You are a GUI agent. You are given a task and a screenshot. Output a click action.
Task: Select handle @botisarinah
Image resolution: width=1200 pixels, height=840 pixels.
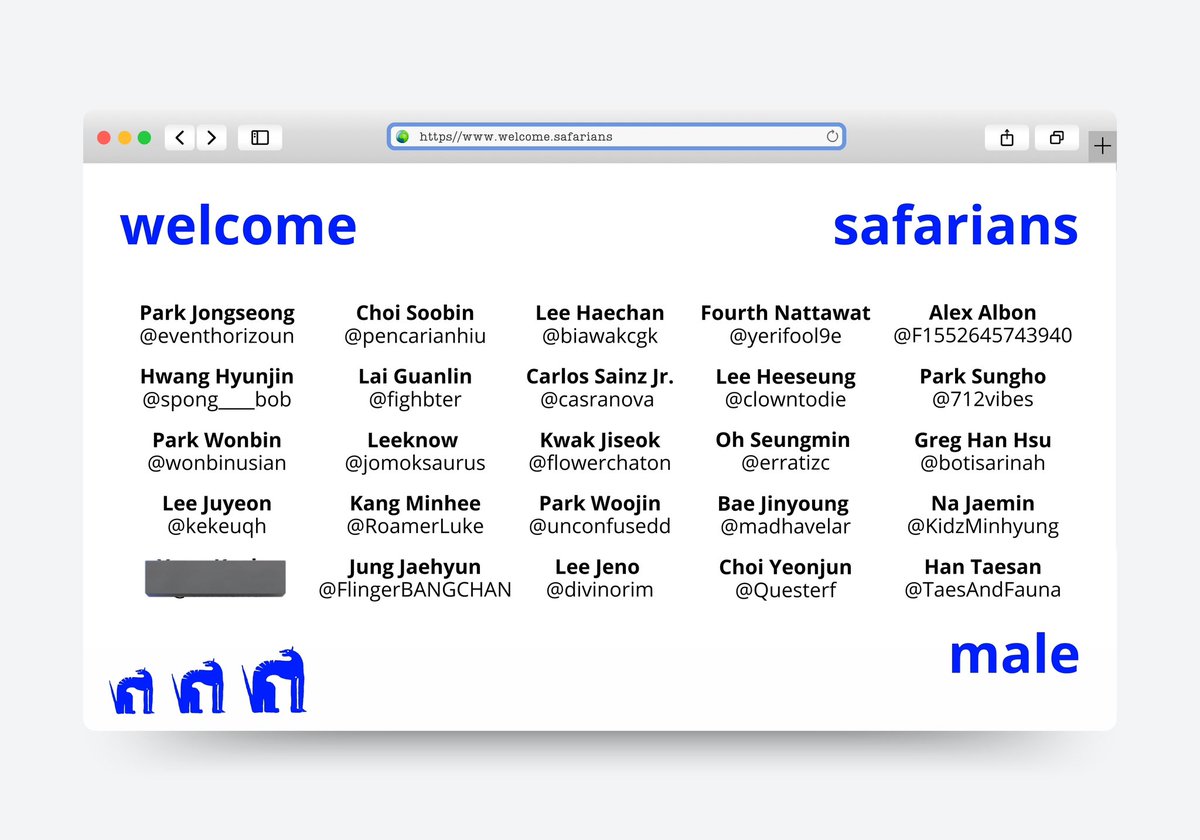pyautogui.click(x=983, y=463)
